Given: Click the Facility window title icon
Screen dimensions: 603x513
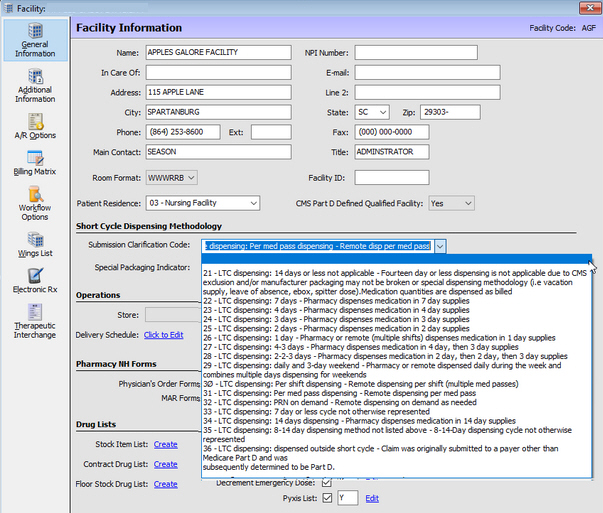Looking at the screenshot, I should [8, 8].
